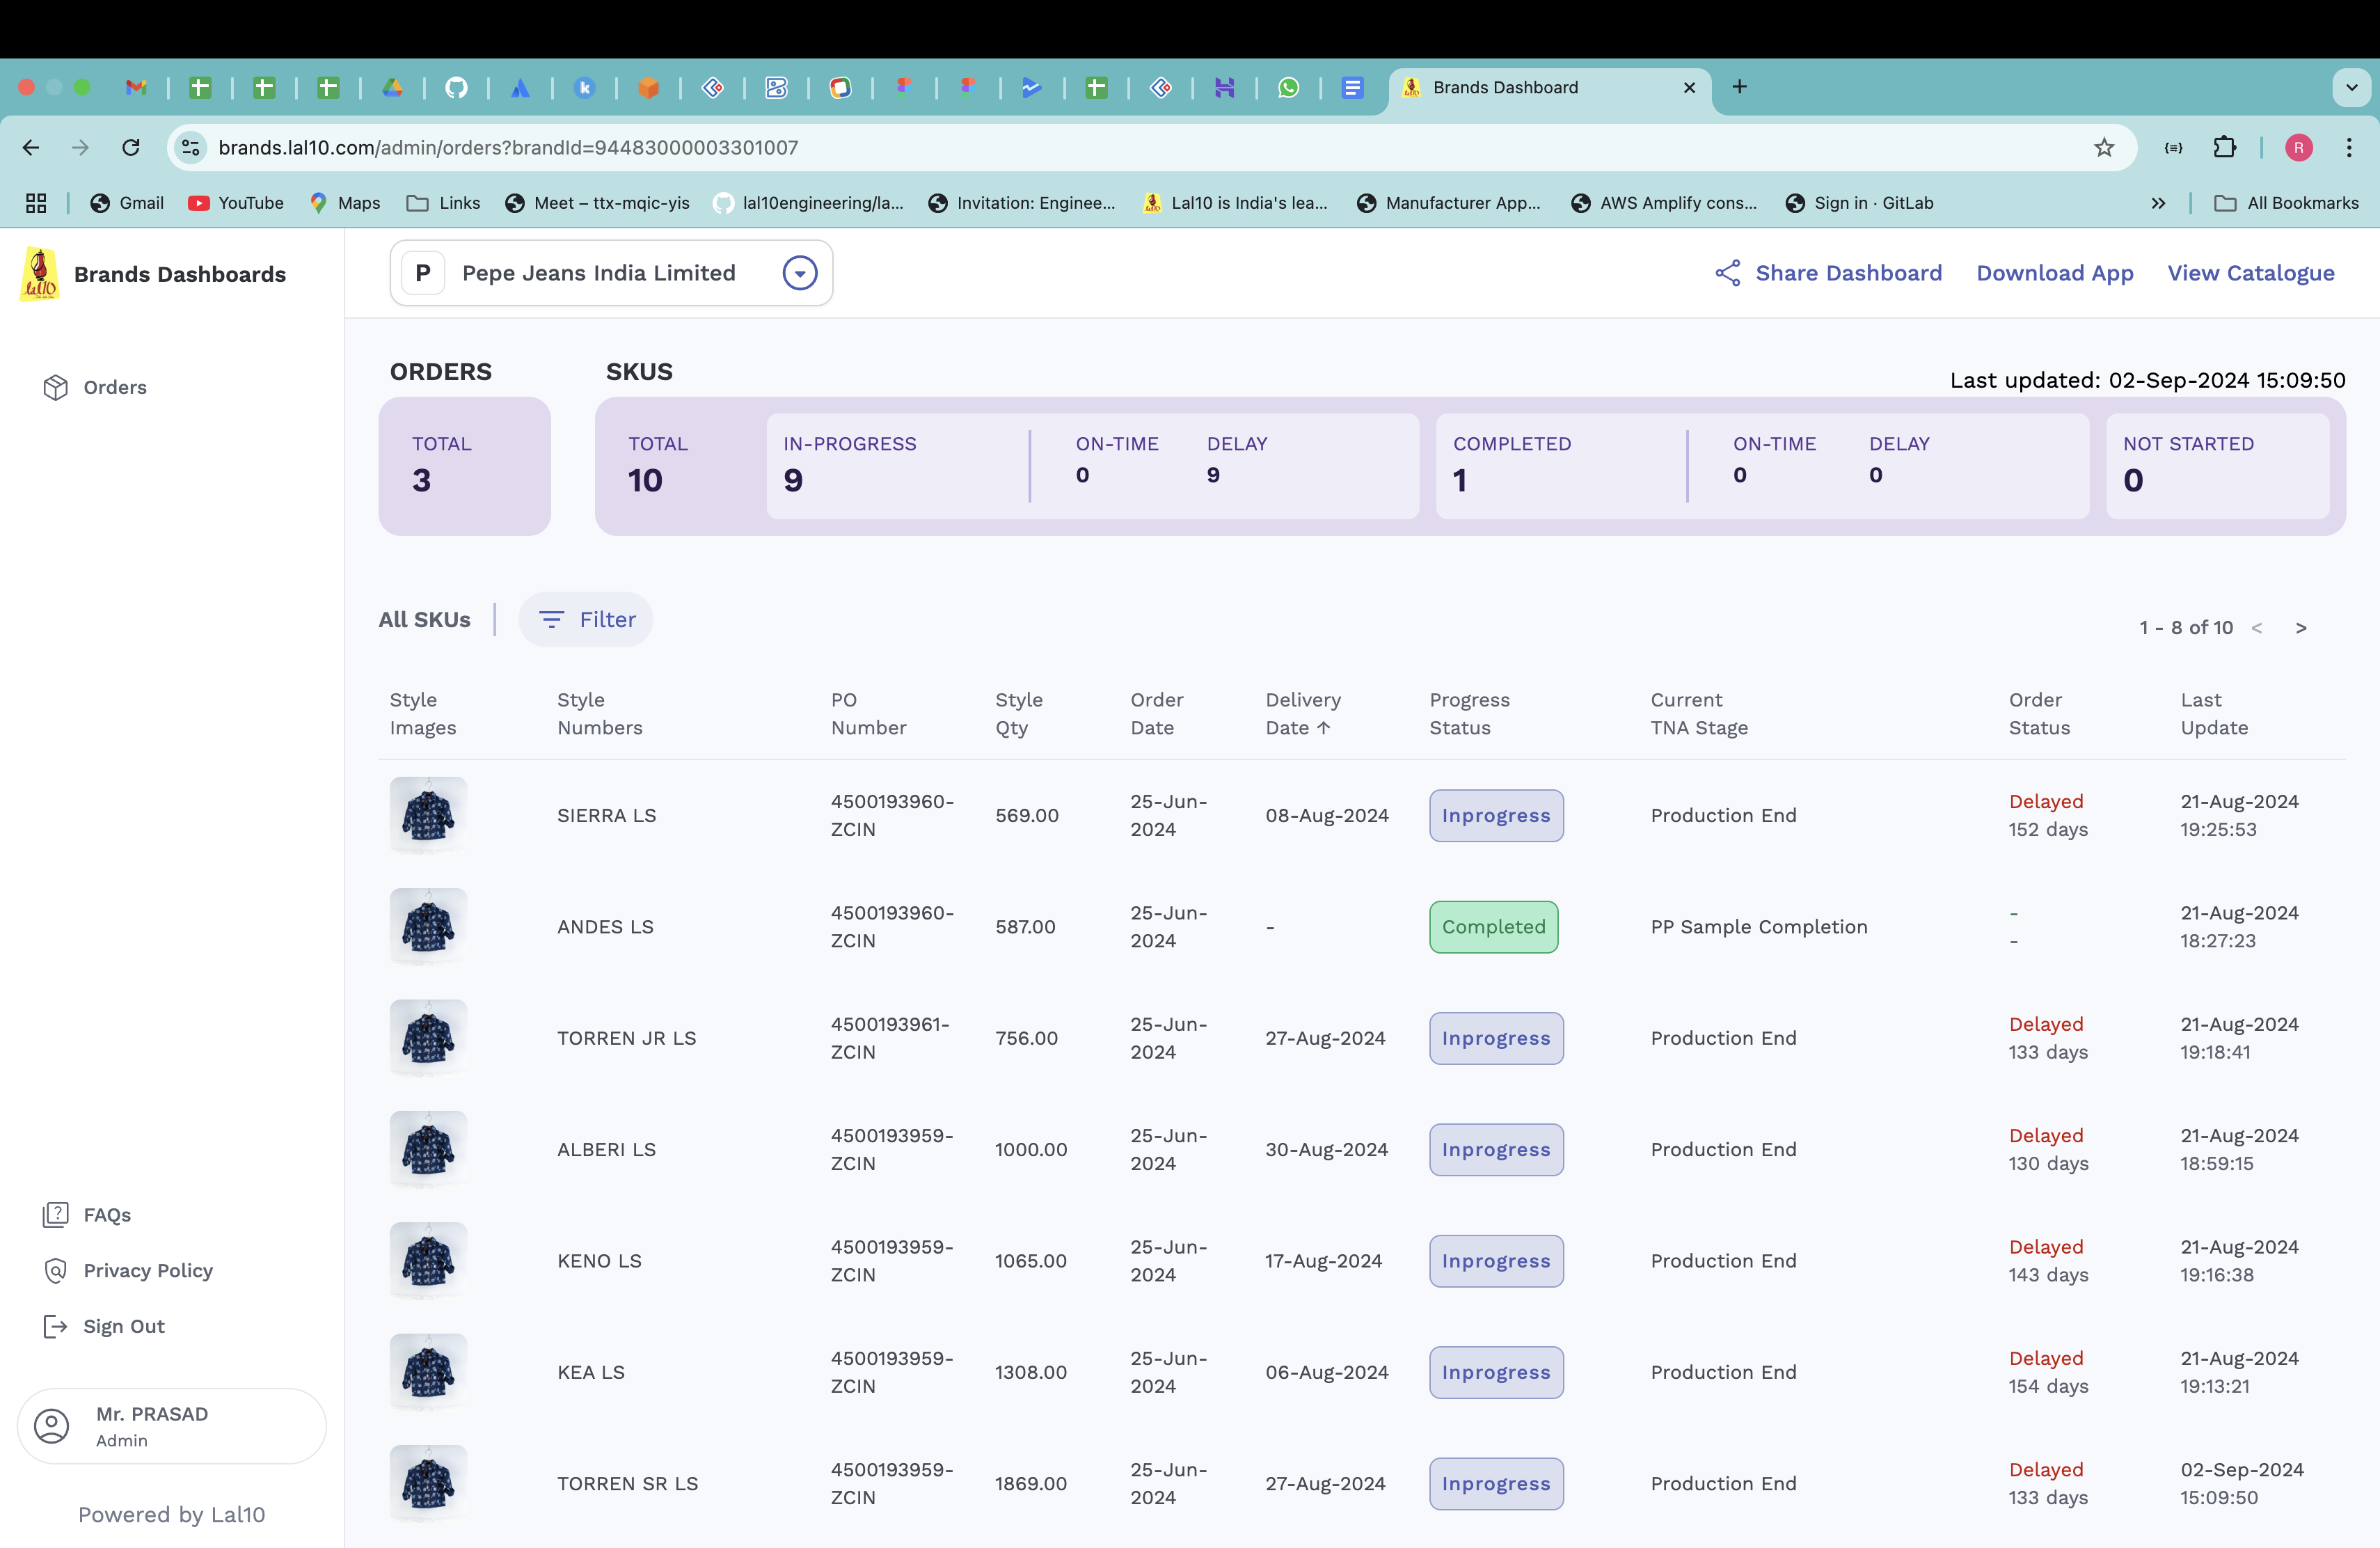
Task: Click the Download App link
Action: [2054, 273]
